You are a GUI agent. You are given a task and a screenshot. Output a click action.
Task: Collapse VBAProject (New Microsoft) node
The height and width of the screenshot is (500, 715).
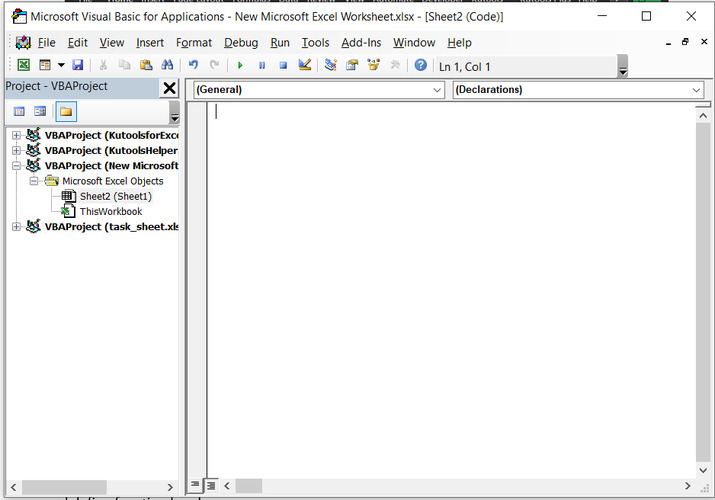16,165
